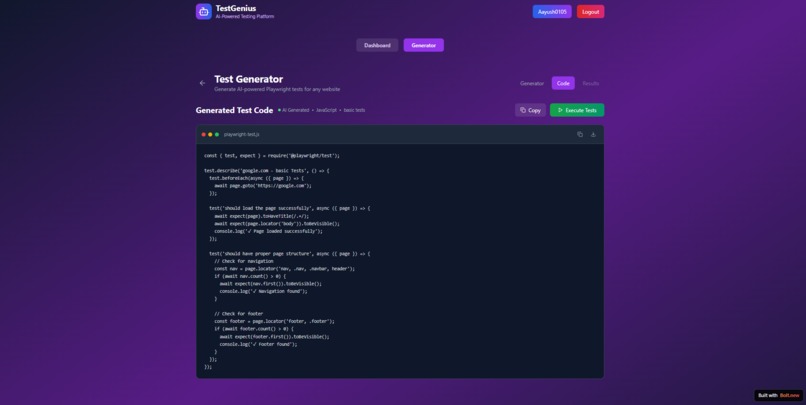806x405 pixels.
Task: Open the Results step tab
Action: click(591, 83)
